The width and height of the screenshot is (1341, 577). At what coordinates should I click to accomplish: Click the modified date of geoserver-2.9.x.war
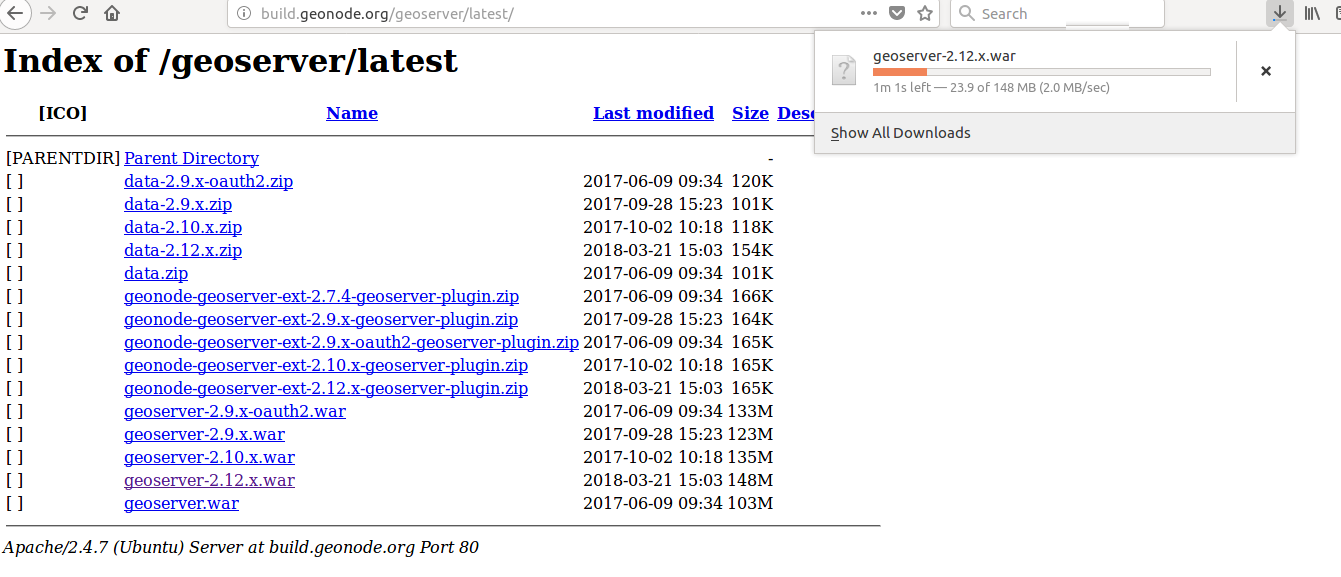pyautogui.click(x=653, y=434)
